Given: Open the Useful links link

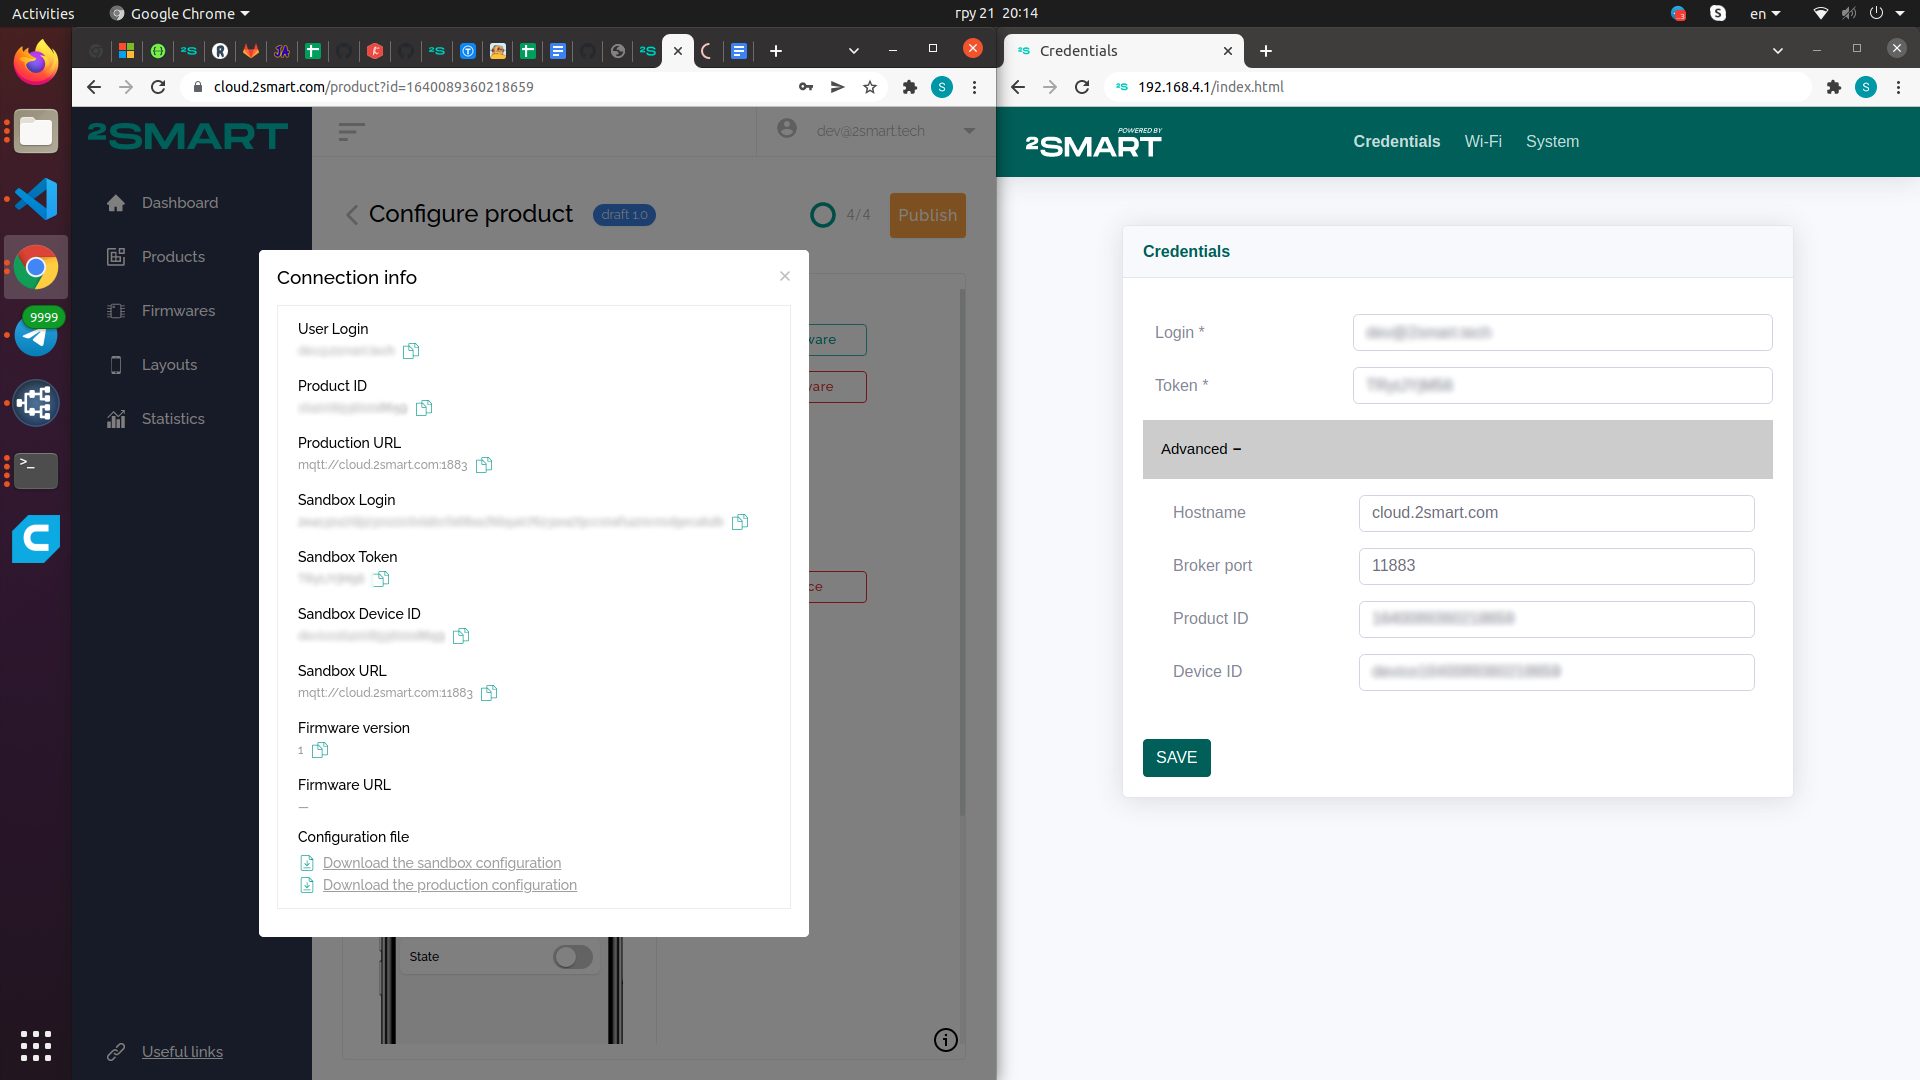Looking at the screenshot, I should pos(182,1052).
